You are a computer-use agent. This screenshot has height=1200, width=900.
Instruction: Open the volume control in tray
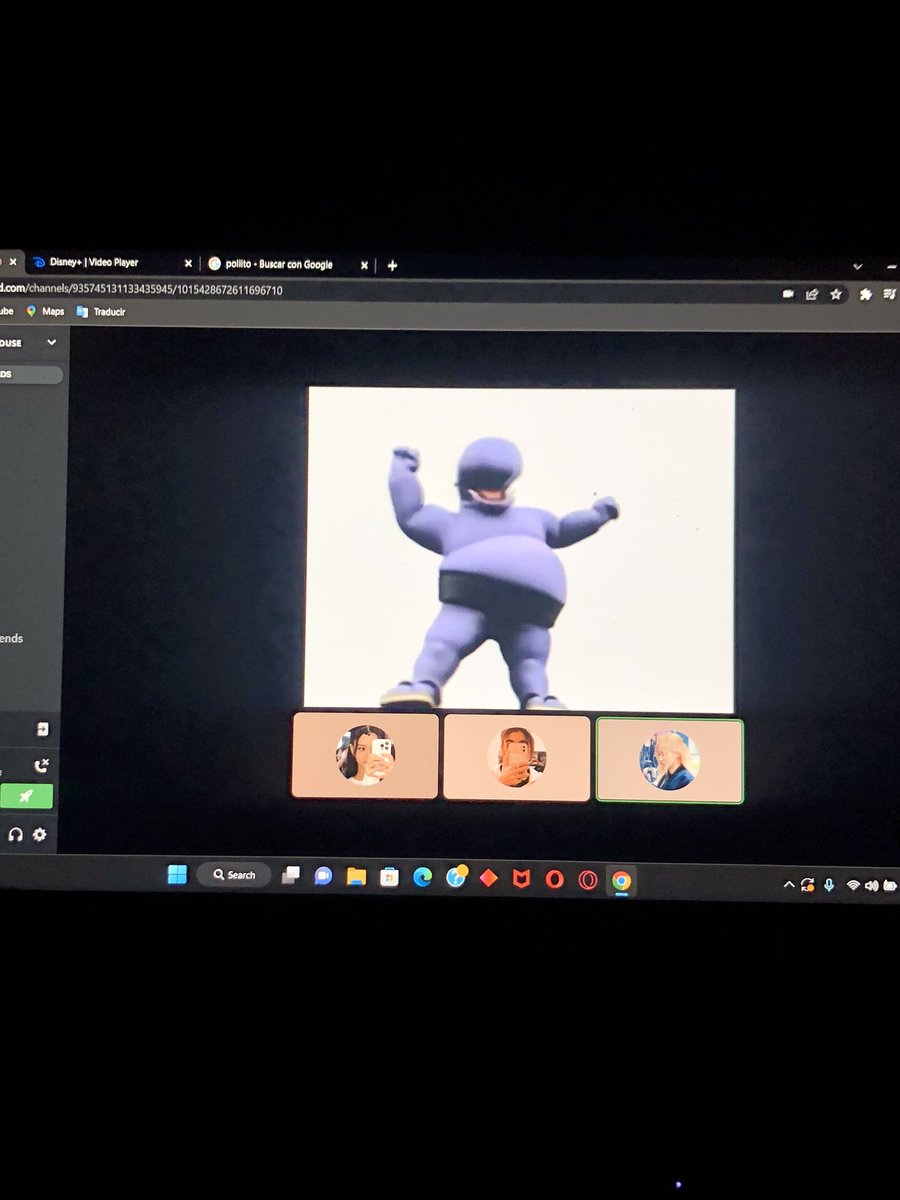(x=871, y=886)
